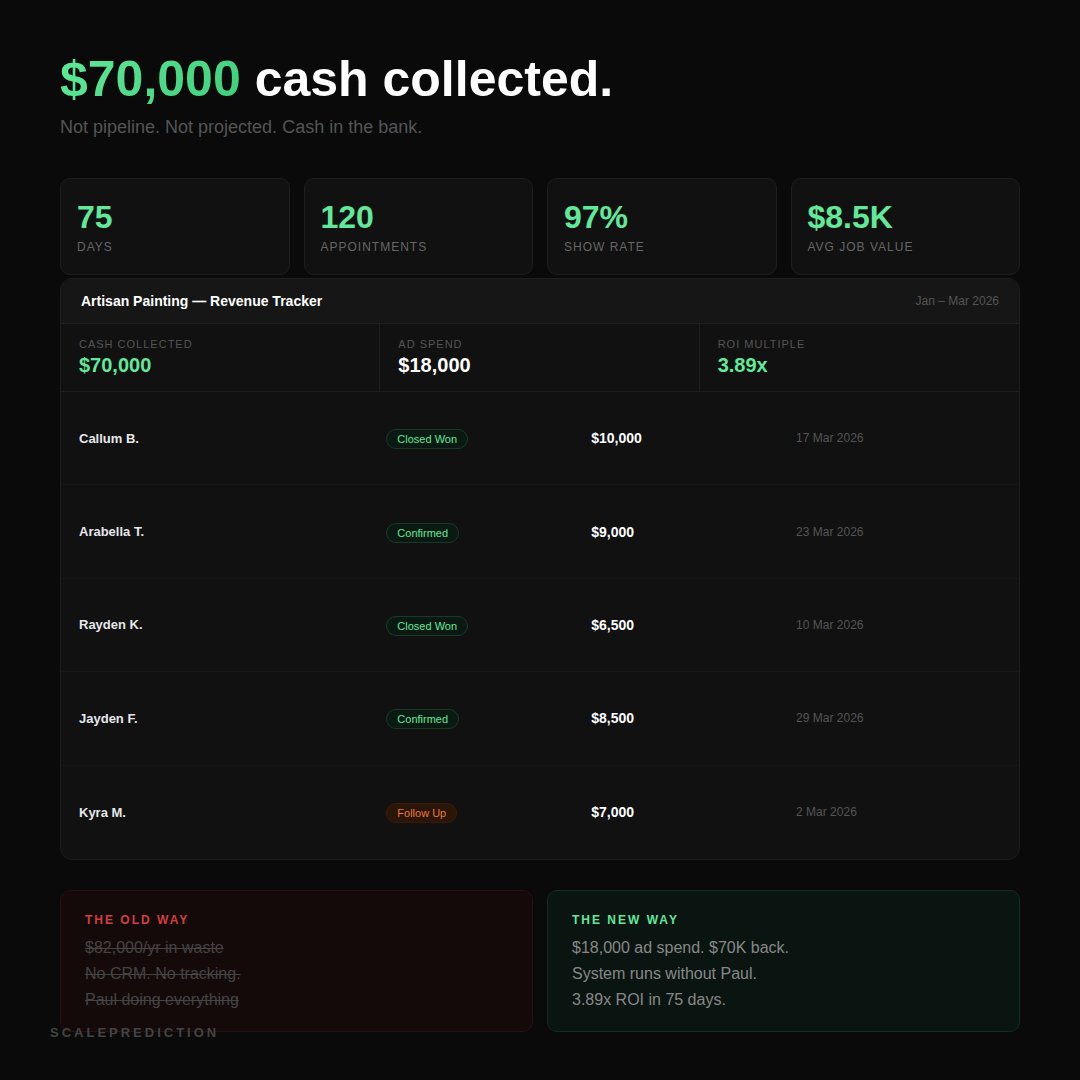
Task: Open the 97% Show Rate card
Action: click(661, 226)
